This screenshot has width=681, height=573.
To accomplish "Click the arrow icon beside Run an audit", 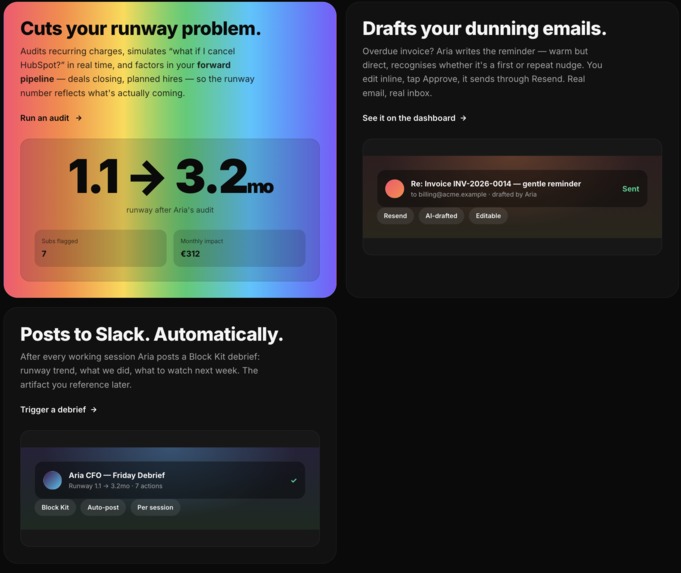I will coord(79,118).
